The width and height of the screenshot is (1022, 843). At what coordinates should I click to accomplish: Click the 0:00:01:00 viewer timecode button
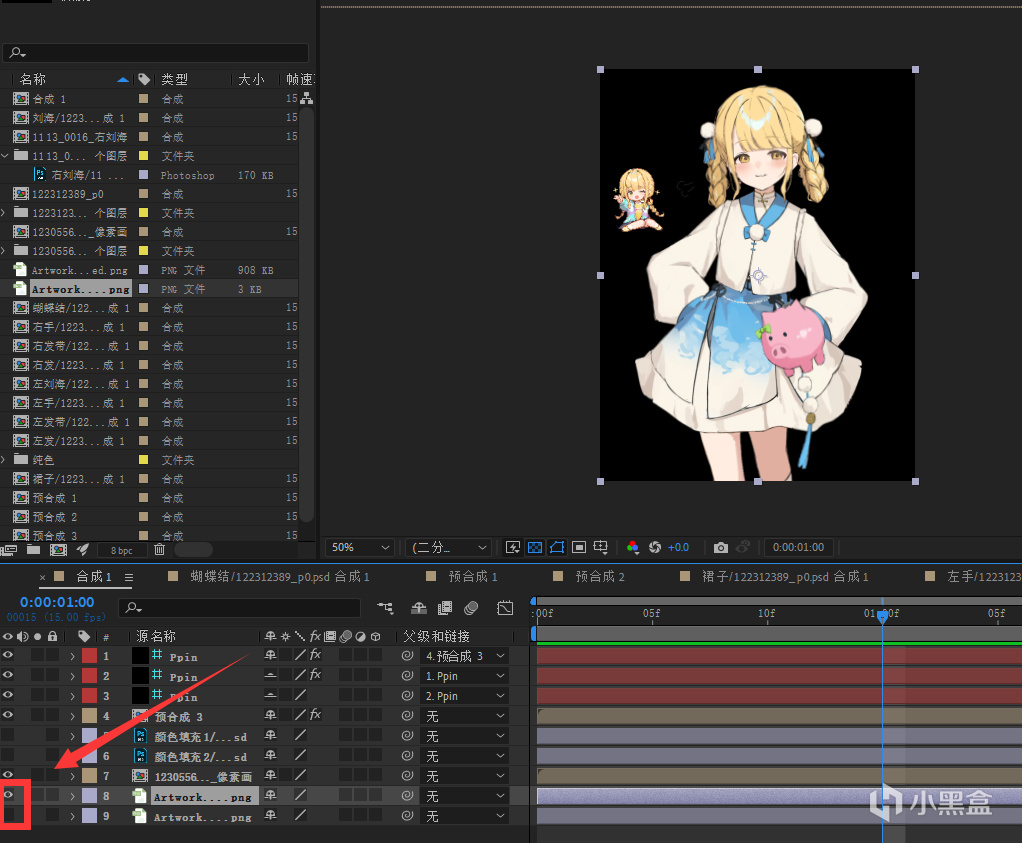(x=798, y=547)
